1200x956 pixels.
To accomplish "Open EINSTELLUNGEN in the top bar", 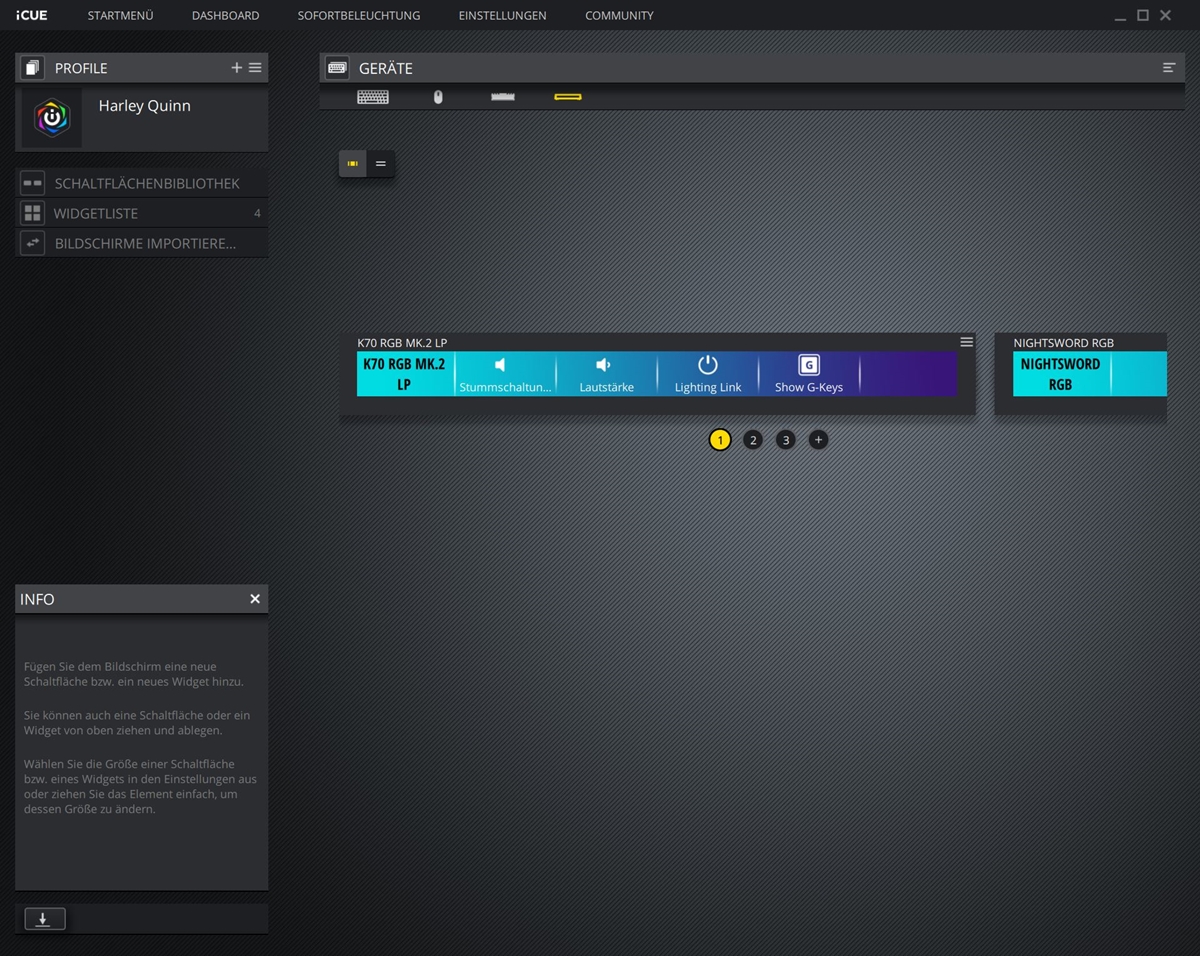I will tap(502, 15).
